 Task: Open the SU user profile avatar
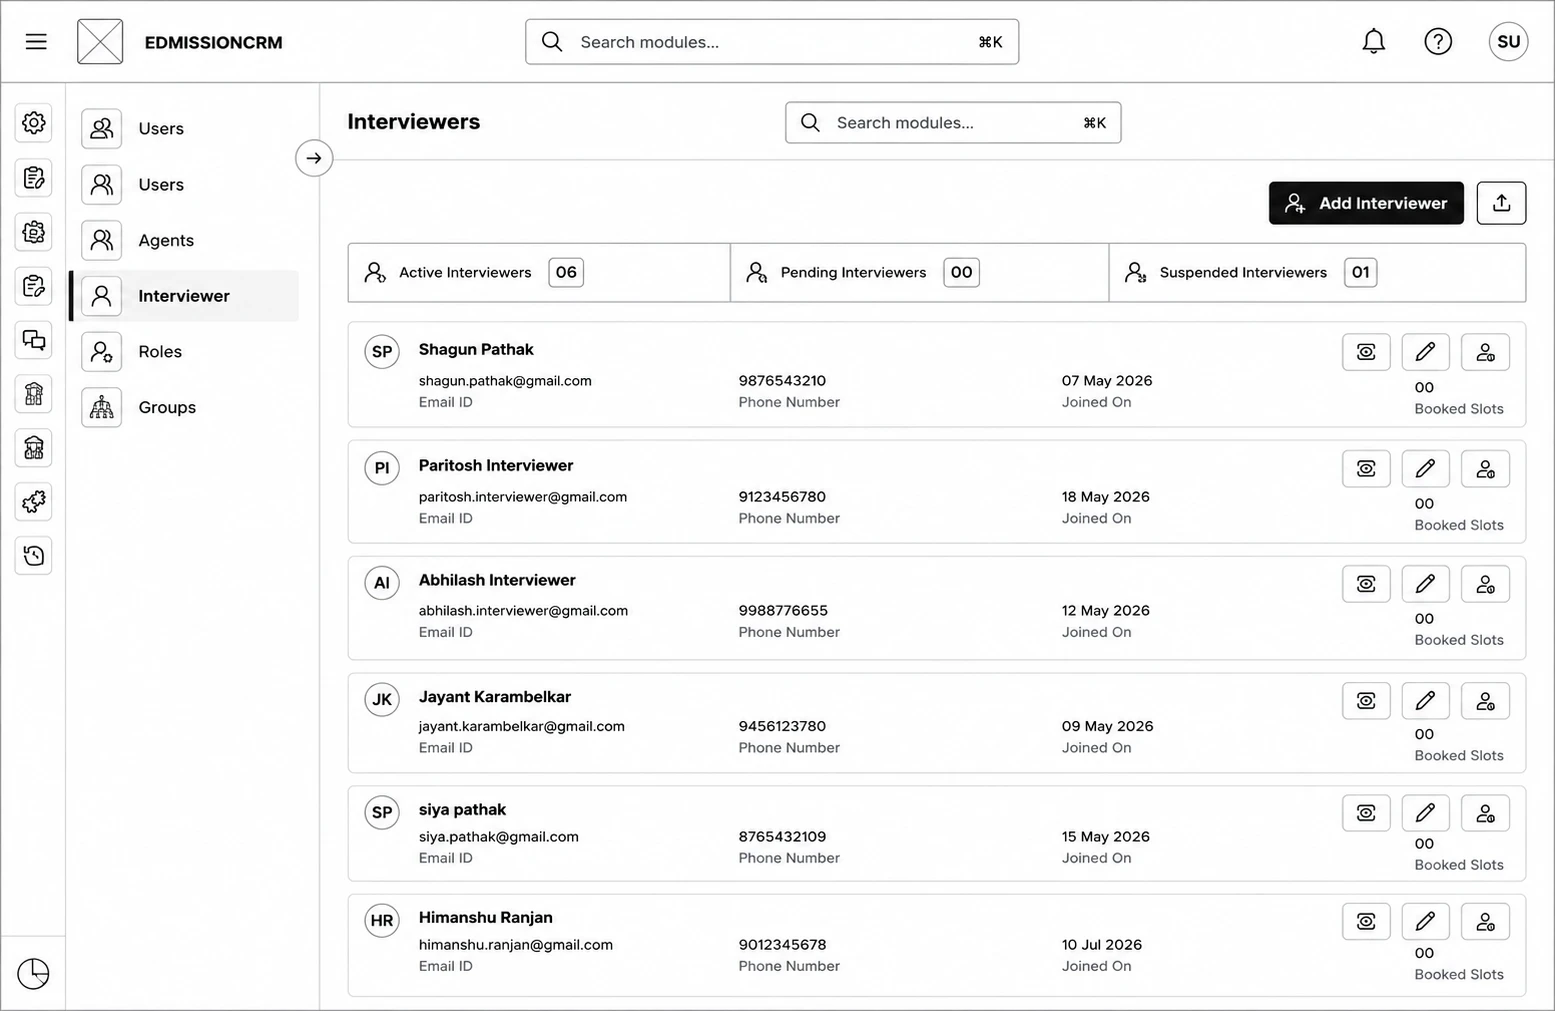click(x=1508, y=41)
